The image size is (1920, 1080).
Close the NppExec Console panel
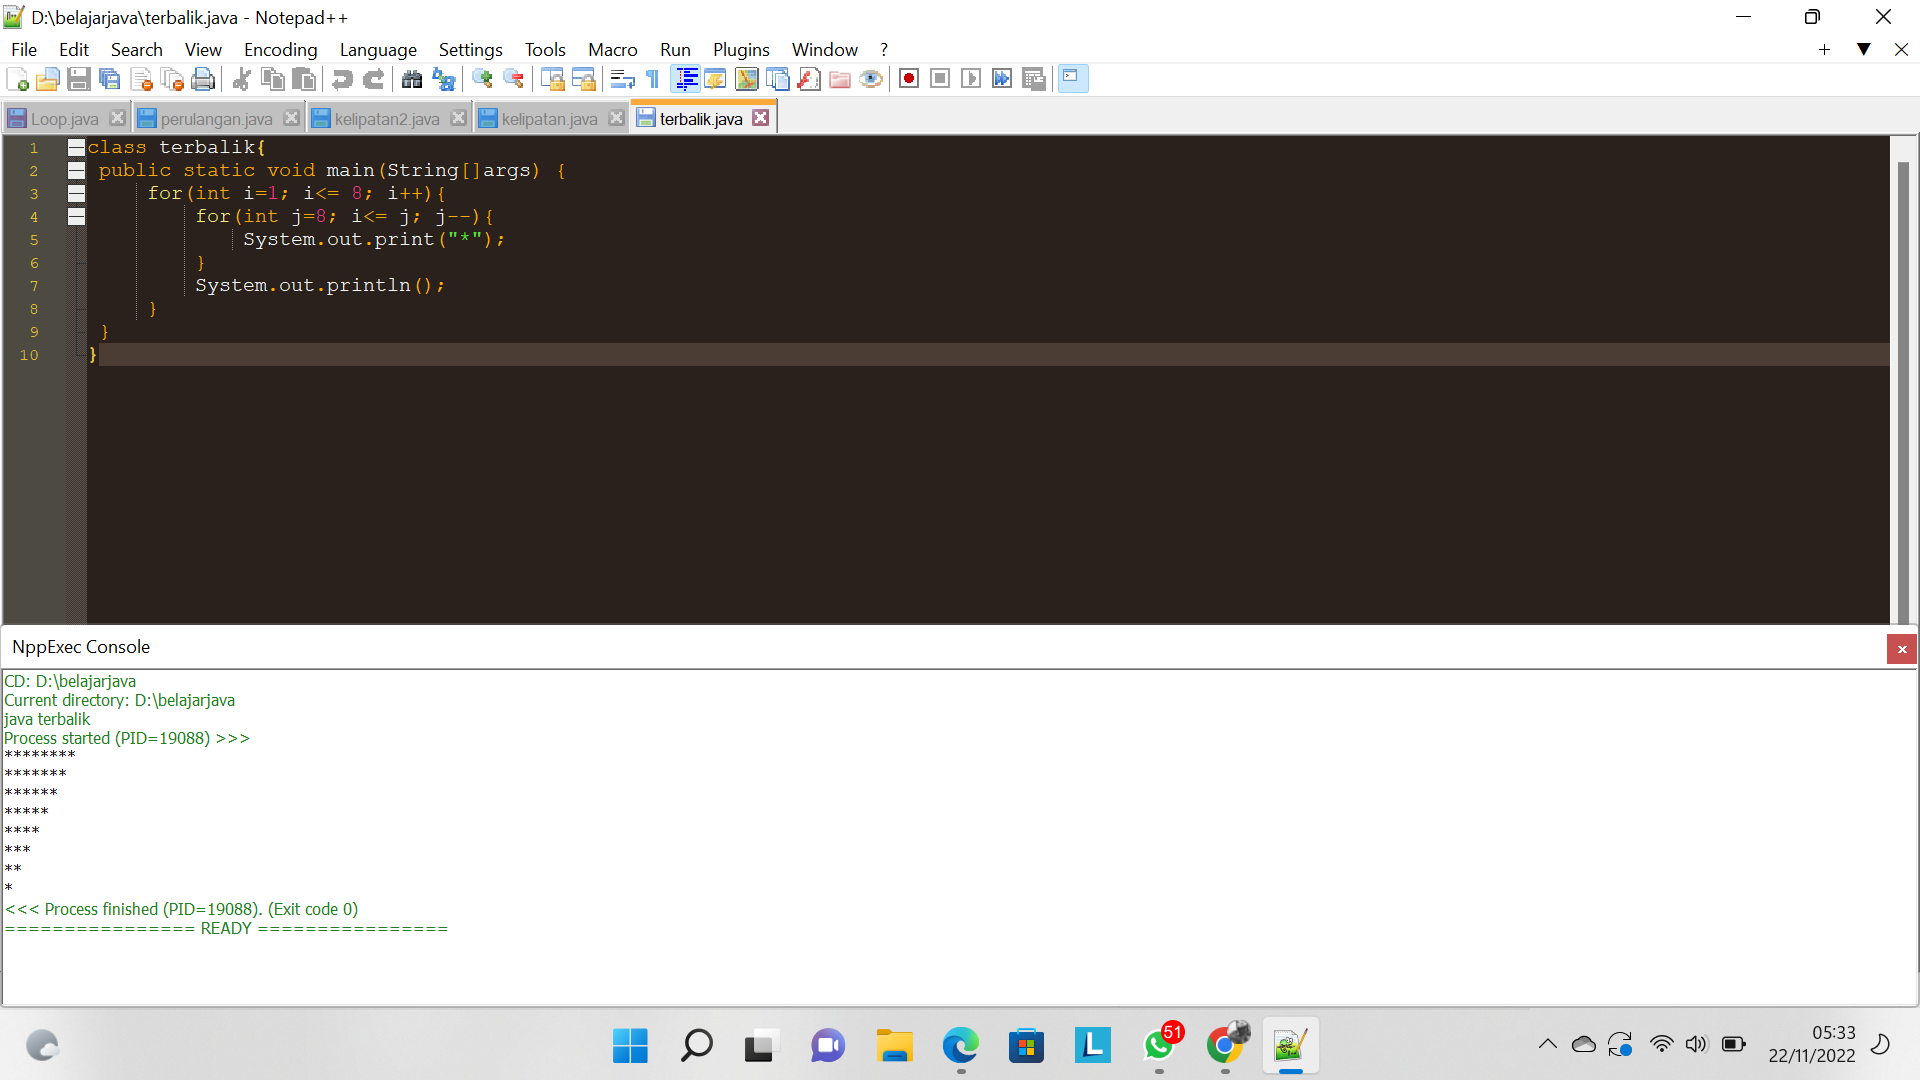[x=1901, y=649]
